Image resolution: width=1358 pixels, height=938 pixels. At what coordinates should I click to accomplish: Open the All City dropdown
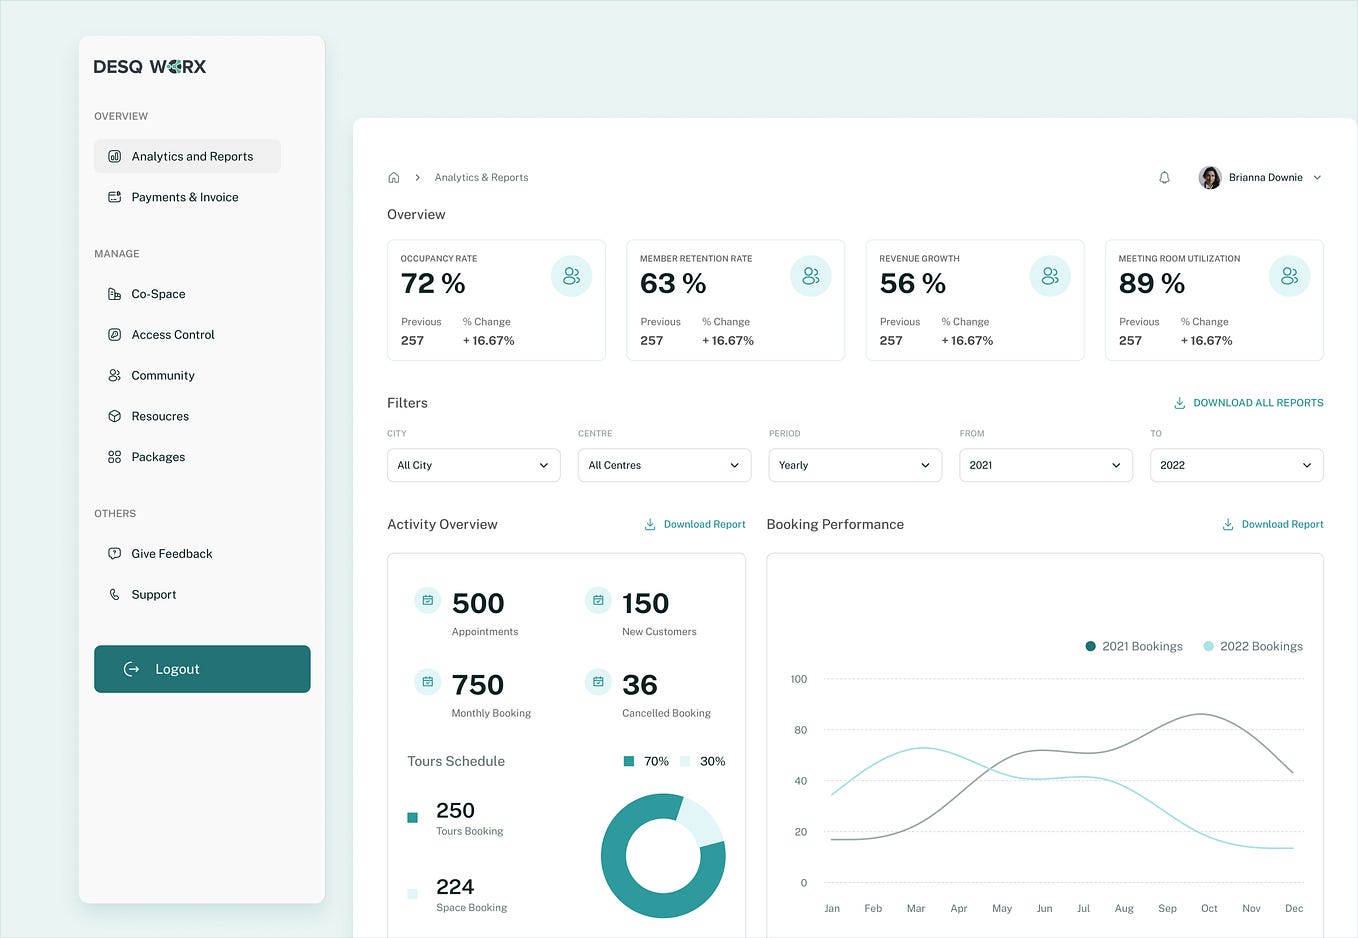pyautogui.click(x=473, y=465)
